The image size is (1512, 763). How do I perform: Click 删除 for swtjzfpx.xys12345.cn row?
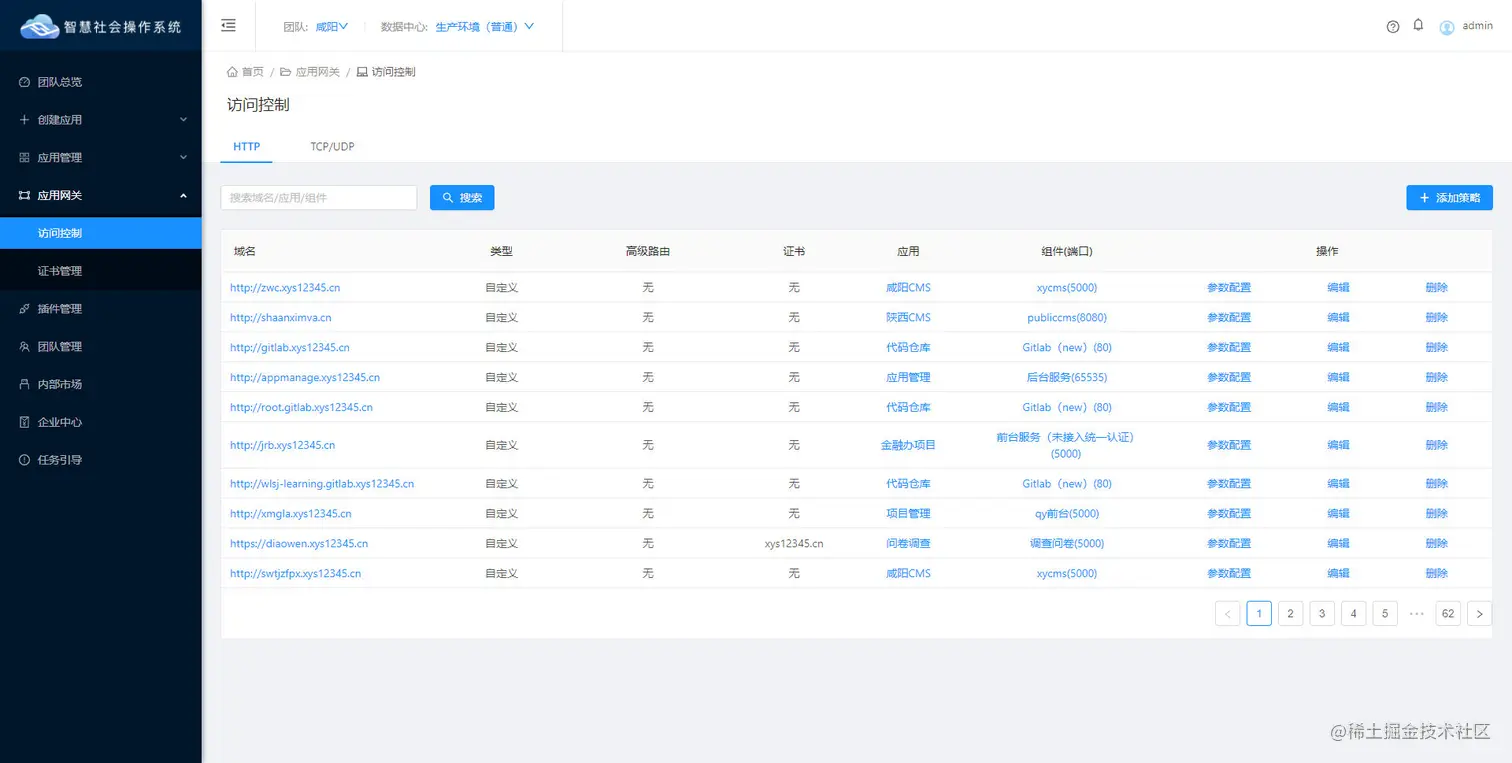(1437, 574)
